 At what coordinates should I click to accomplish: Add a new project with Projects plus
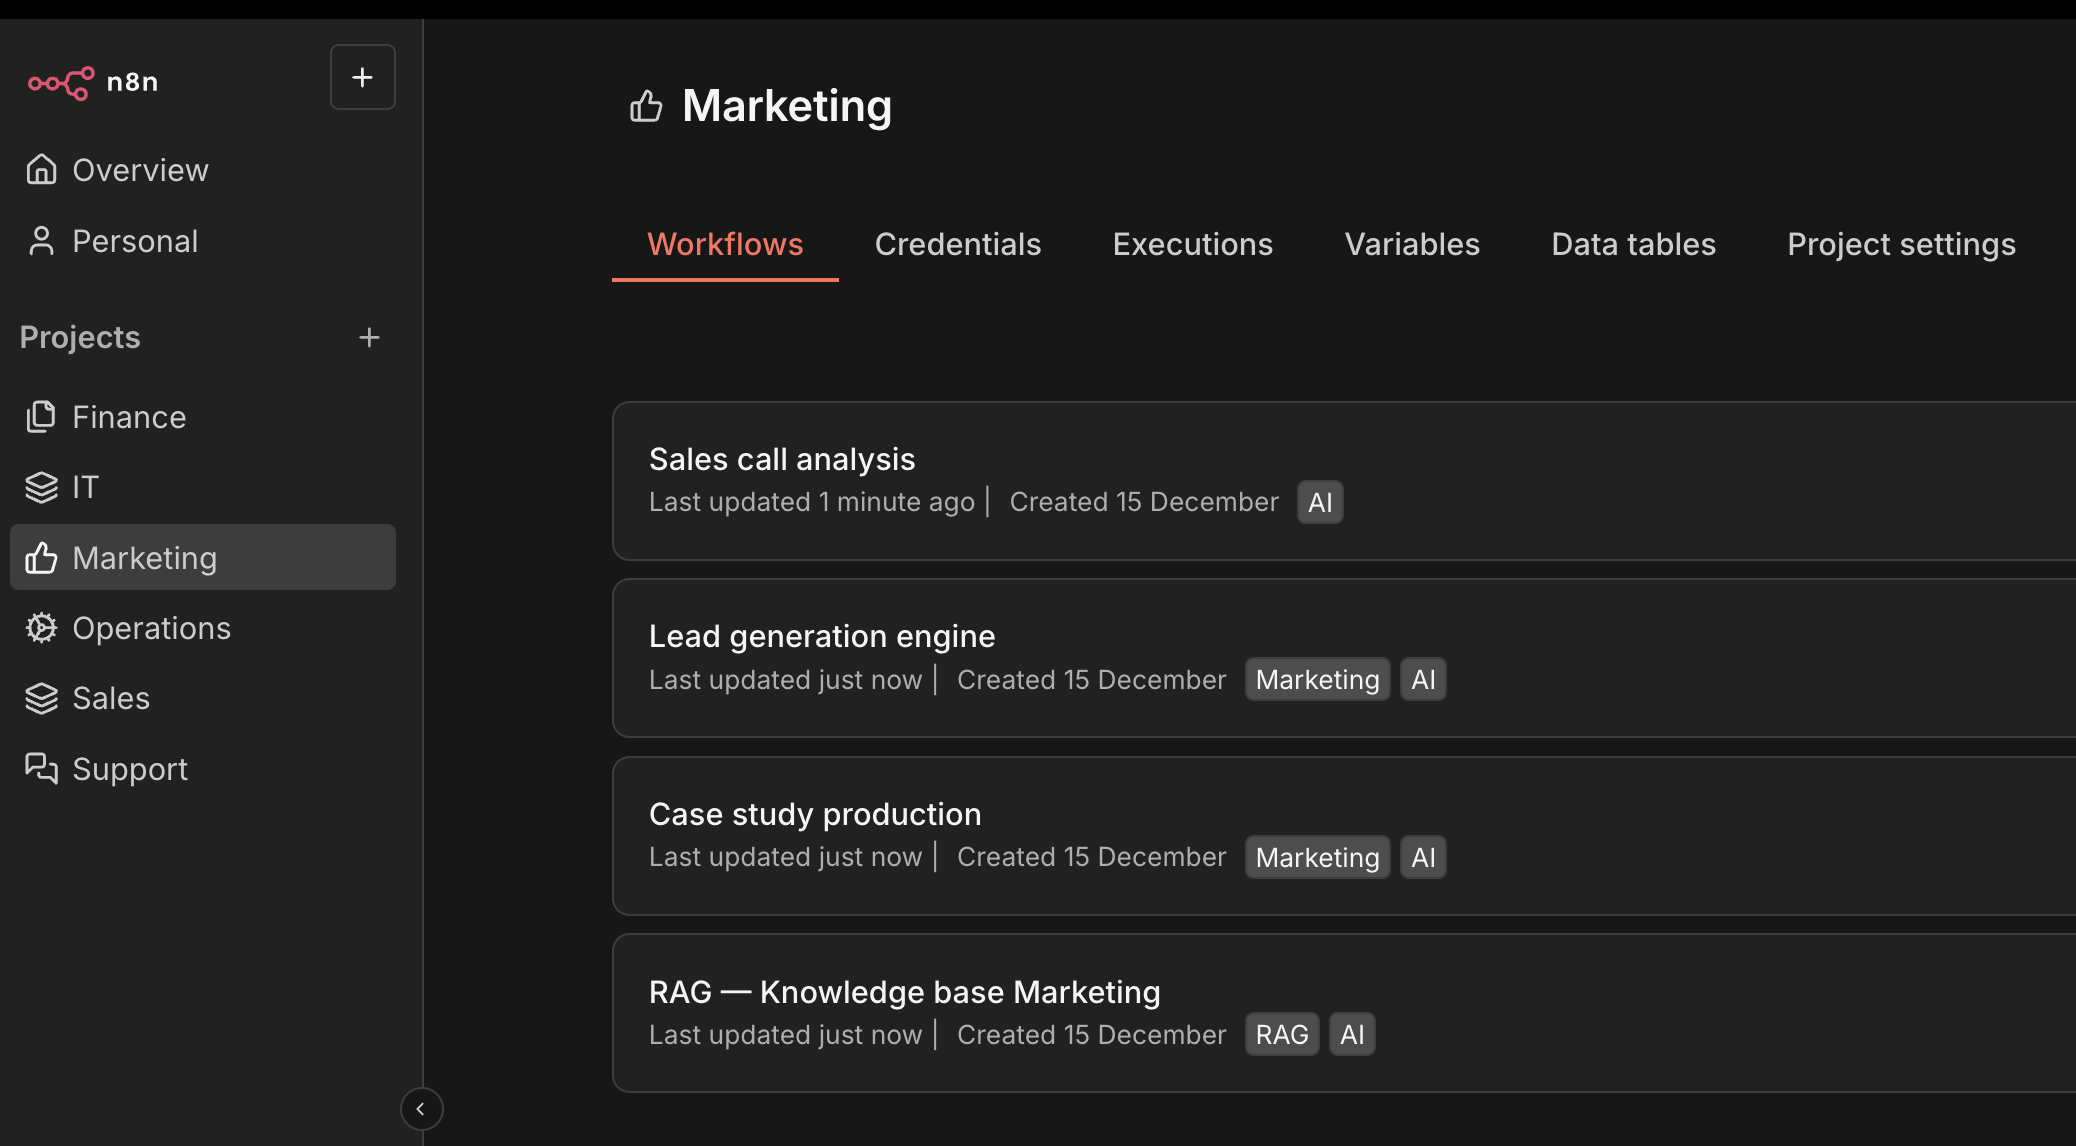369,338
